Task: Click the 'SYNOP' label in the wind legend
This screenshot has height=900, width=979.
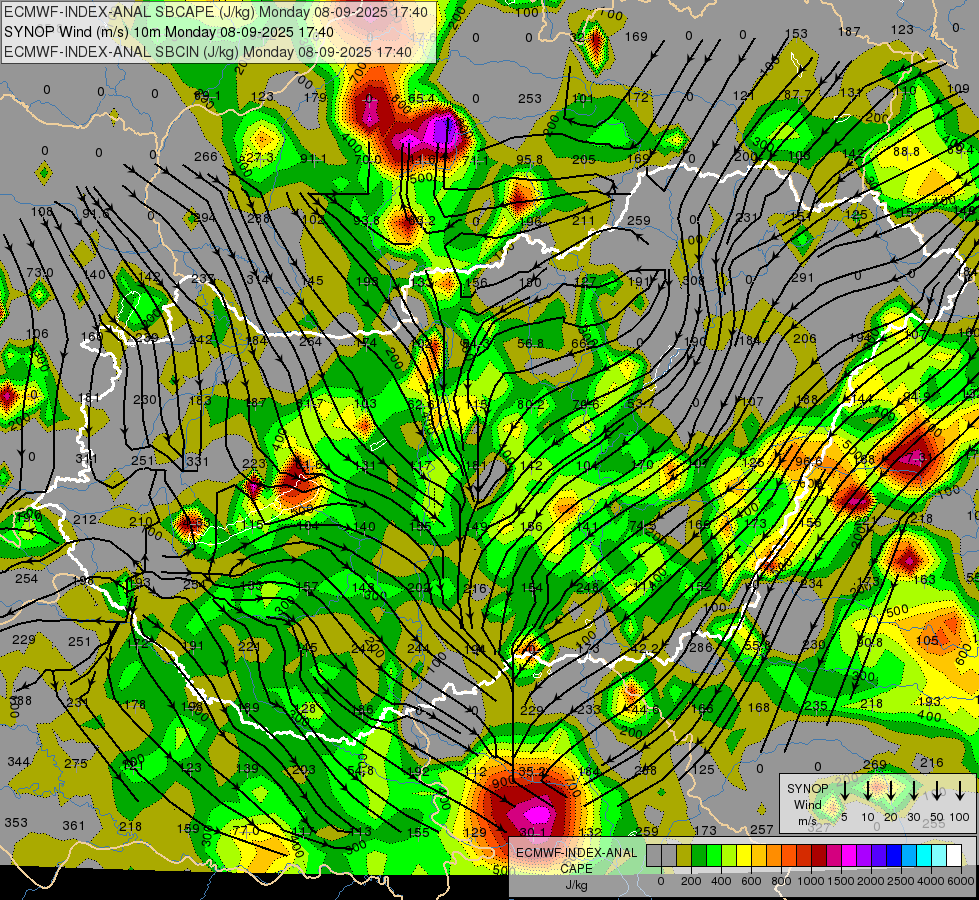Action: click(x=807, y=788)
